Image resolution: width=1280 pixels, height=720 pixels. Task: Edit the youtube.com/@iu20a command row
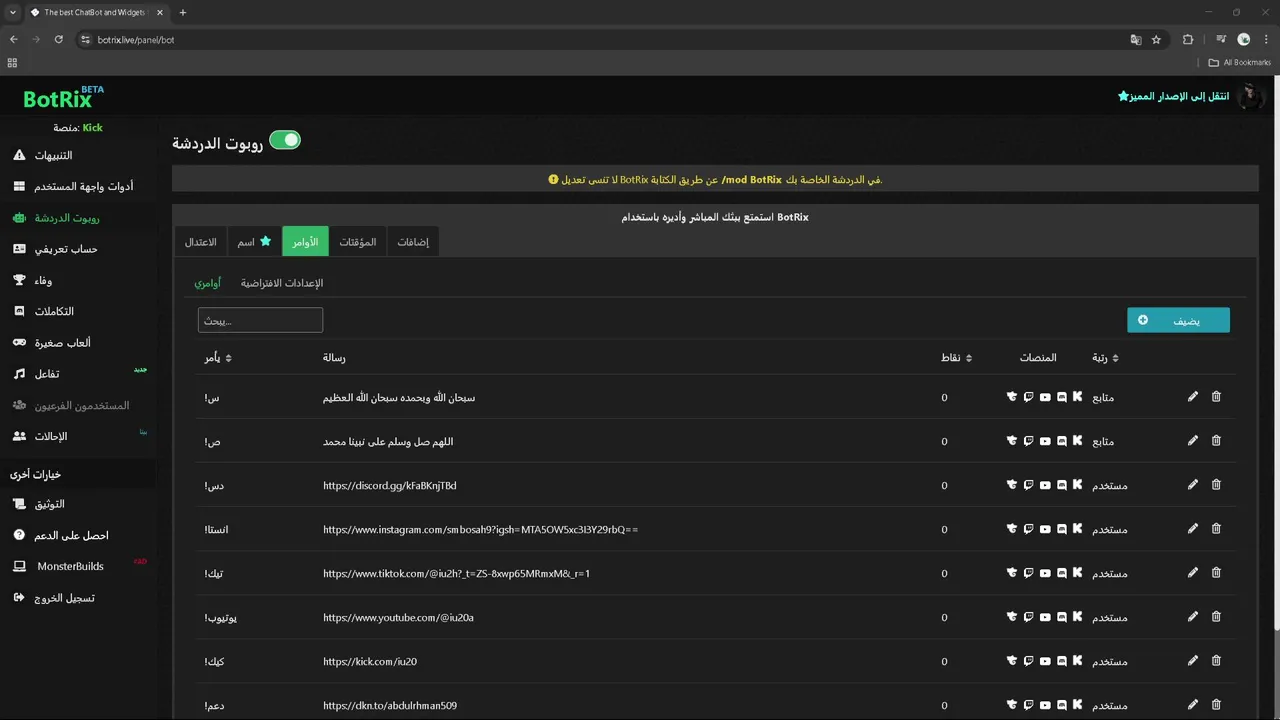tap(1192, 617)
